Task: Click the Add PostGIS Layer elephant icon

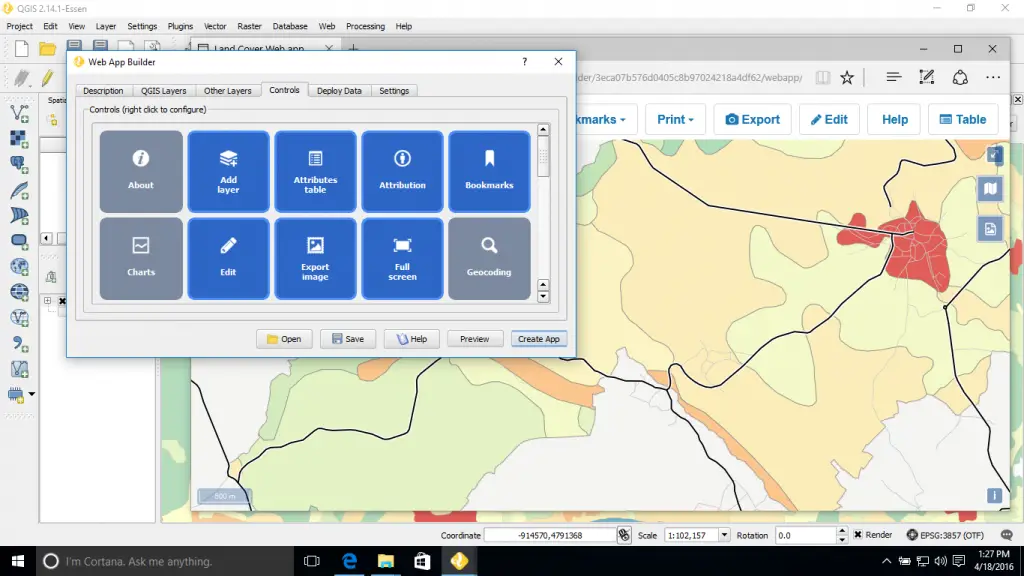Action: (20, 164)
